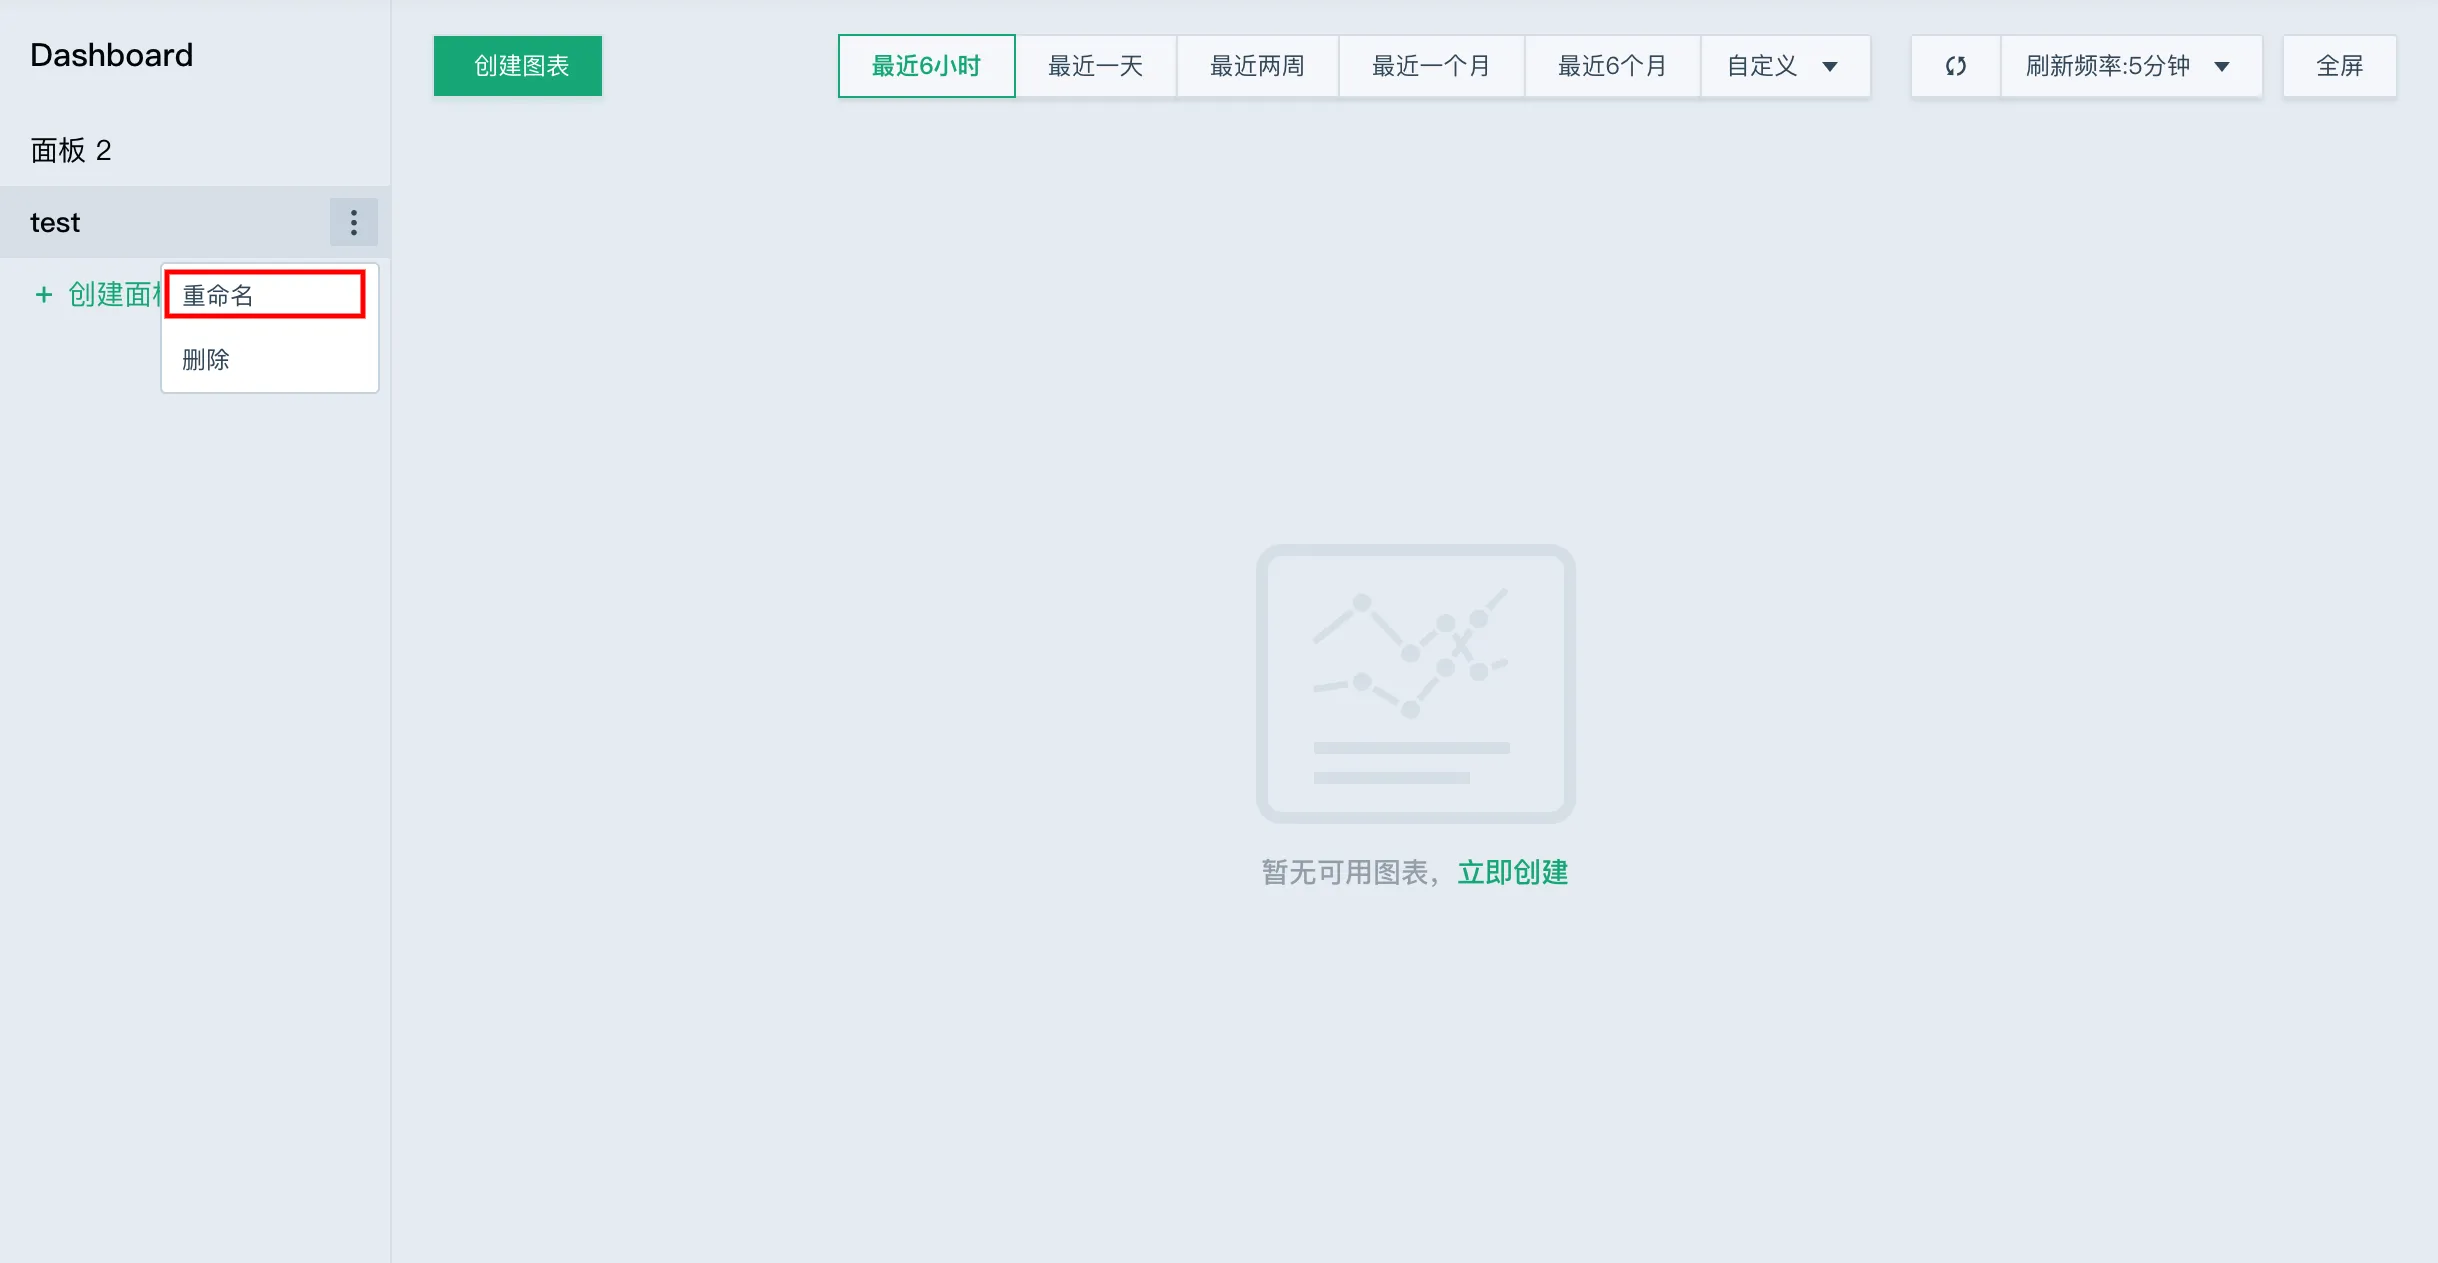Click the 全屏 fullscreen button
Screen dimensions: 2438x1263
point(2339,66)
